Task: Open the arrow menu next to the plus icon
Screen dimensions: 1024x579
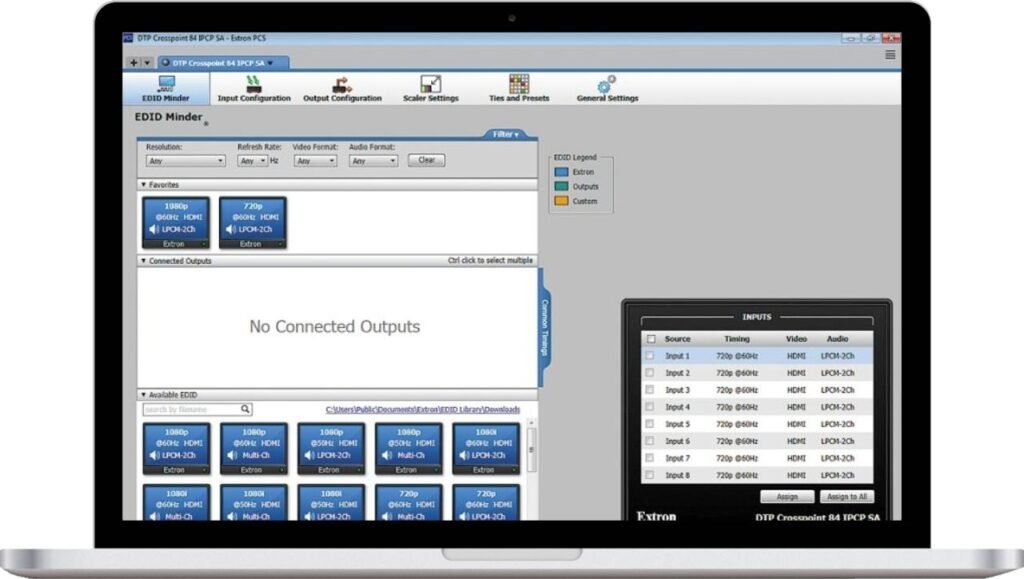Action: click(x=147, y=63)
